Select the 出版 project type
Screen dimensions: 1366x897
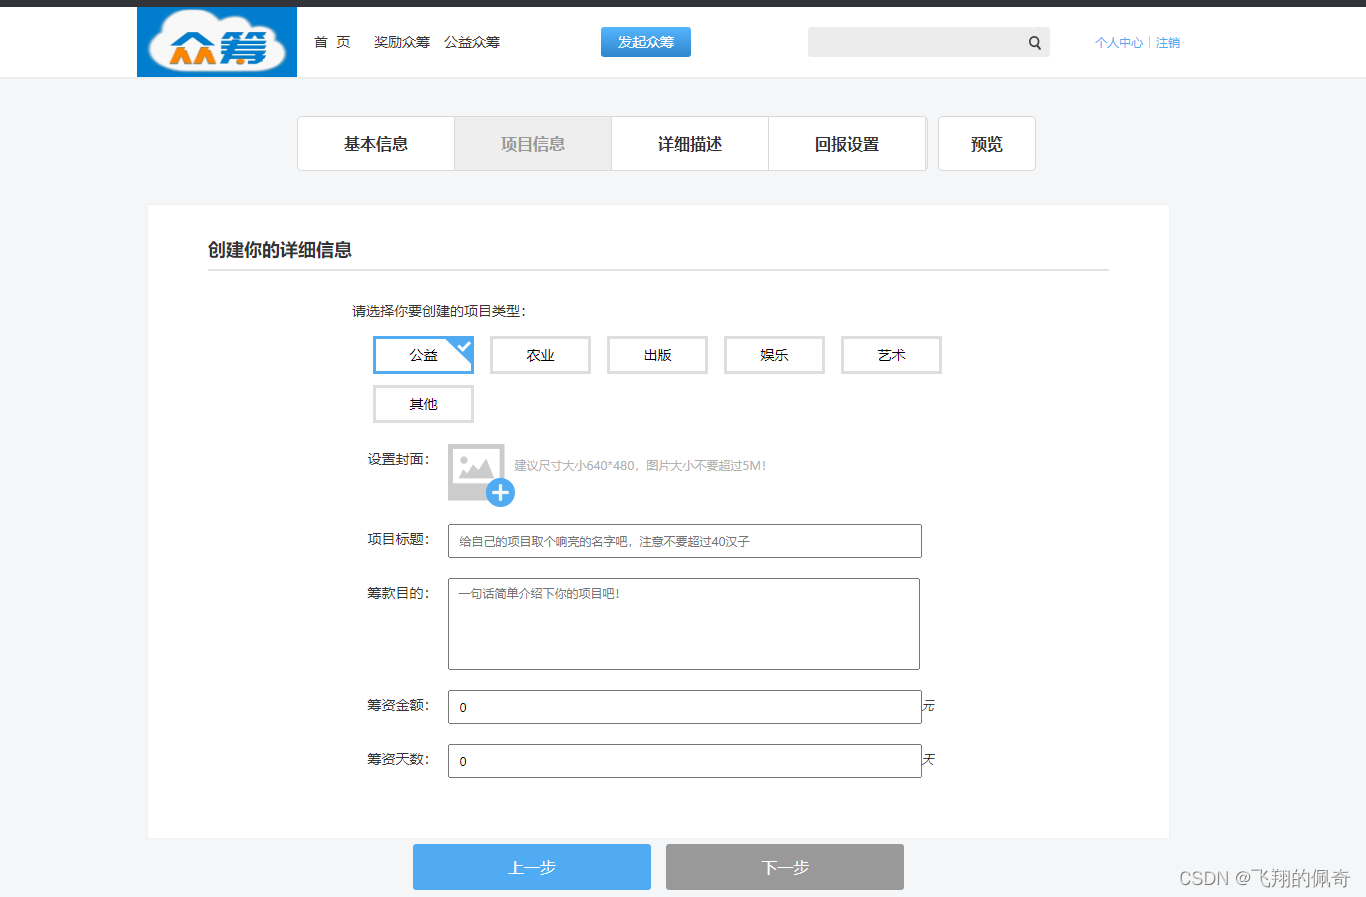[x=657, y=355]
